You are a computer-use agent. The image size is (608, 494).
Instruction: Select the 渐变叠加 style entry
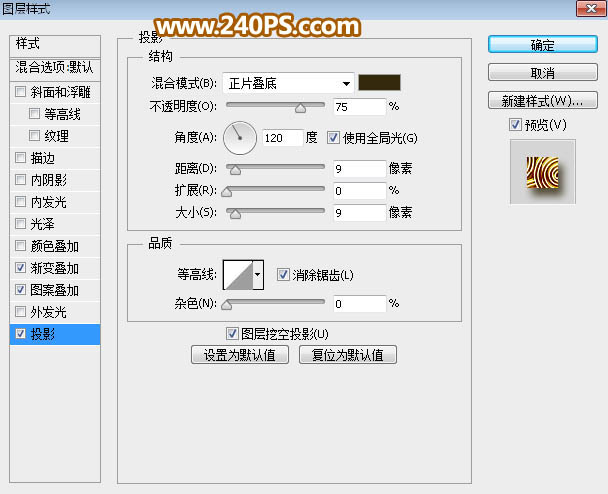(x=55, y=268)
